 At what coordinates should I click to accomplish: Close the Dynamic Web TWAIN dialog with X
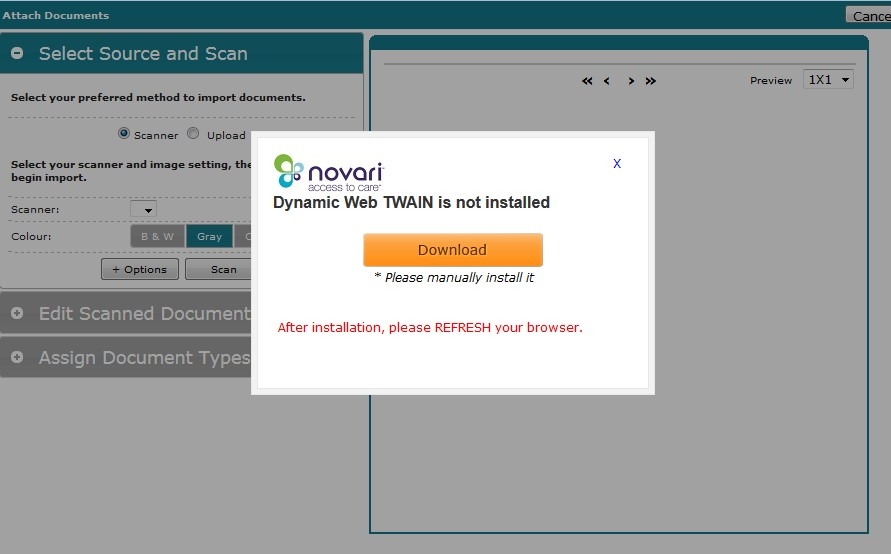pyautogui.click(x=617, y=164)
